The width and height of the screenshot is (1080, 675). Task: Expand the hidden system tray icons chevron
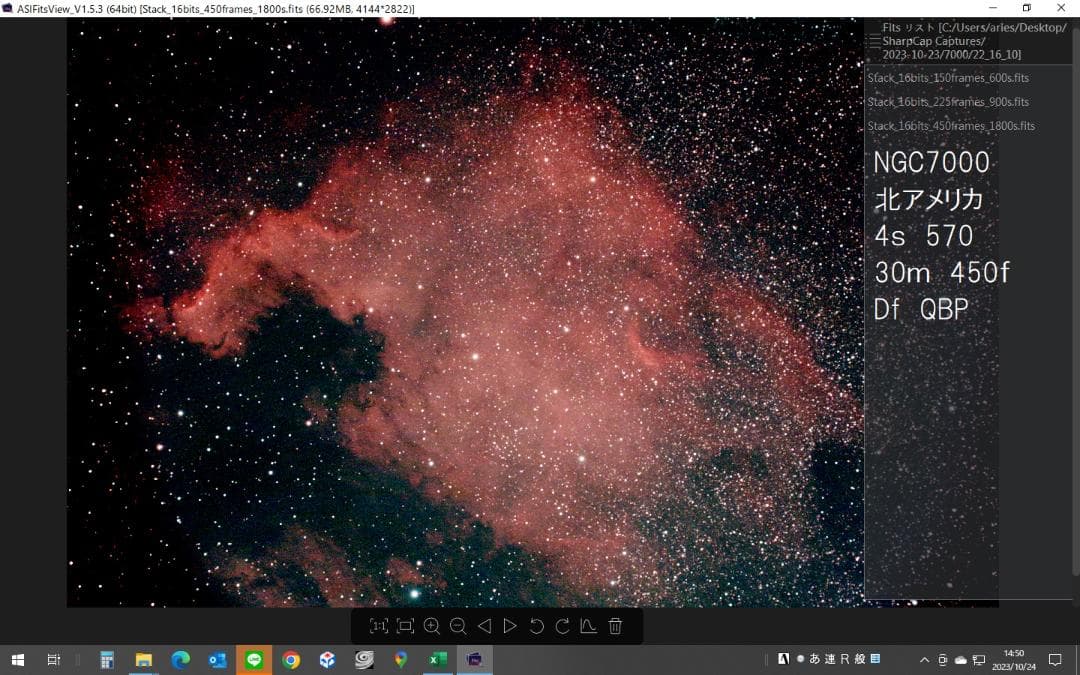click(x=924, y=660)
